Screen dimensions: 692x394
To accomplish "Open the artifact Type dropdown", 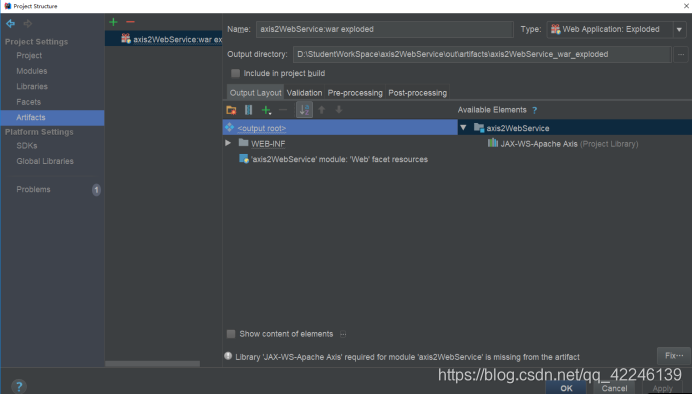I will 679,30.
